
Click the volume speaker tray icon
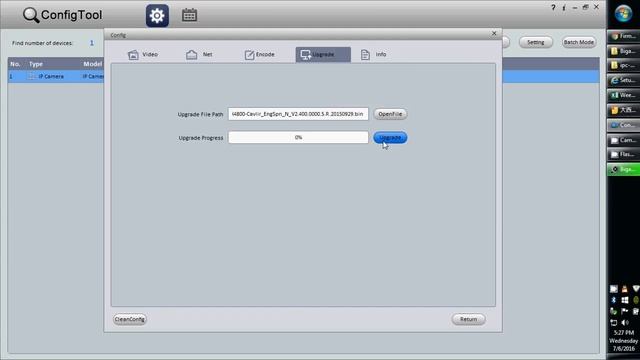pos(625,322)
